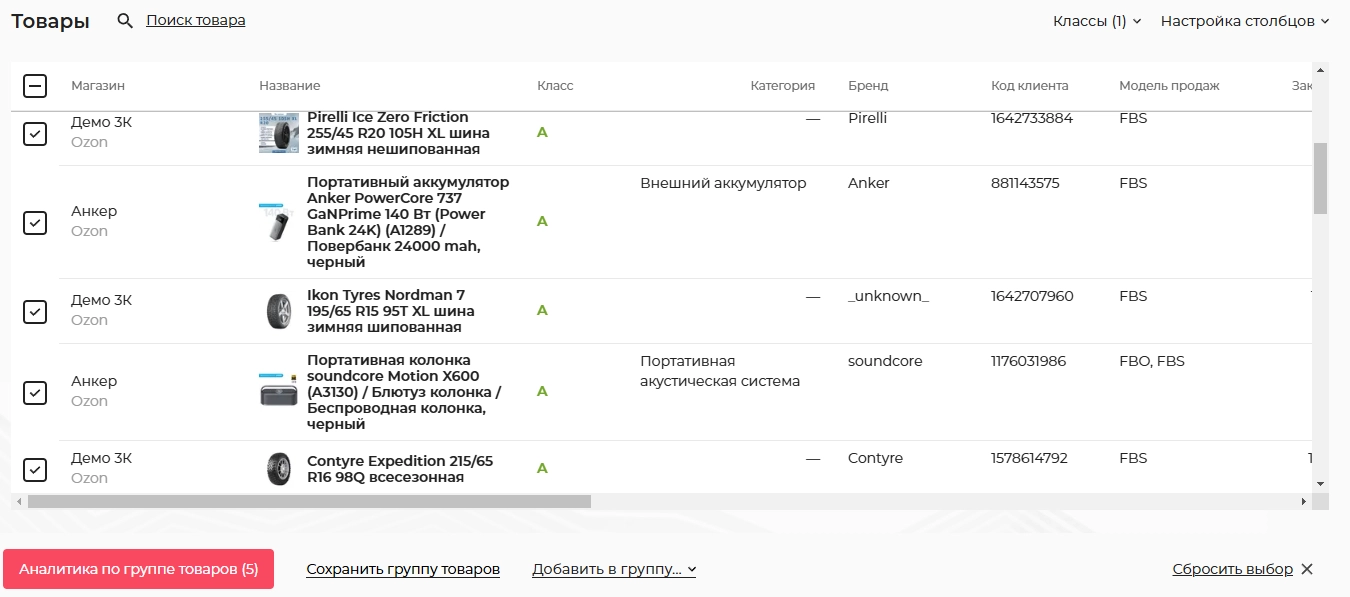Open the Ikon Tyres Nordman 7 image
The image size is (1350, 597).
tap(279, 311)
